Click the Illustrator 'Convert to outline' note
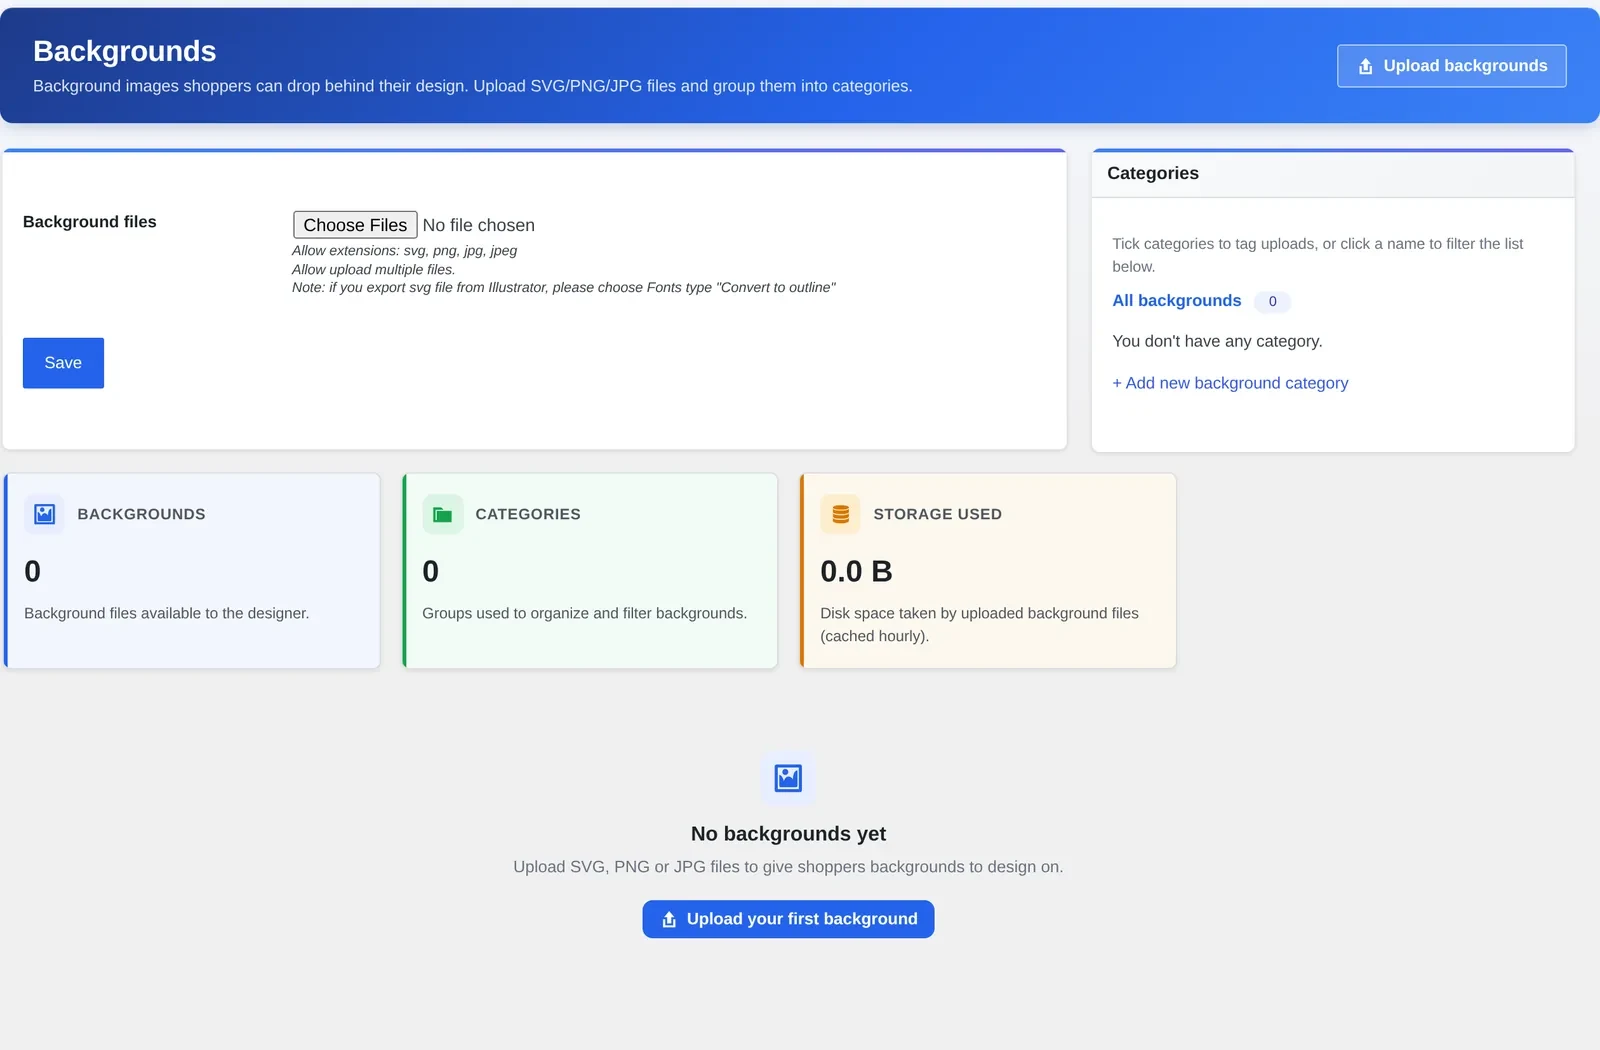 (x=563, y=287)
